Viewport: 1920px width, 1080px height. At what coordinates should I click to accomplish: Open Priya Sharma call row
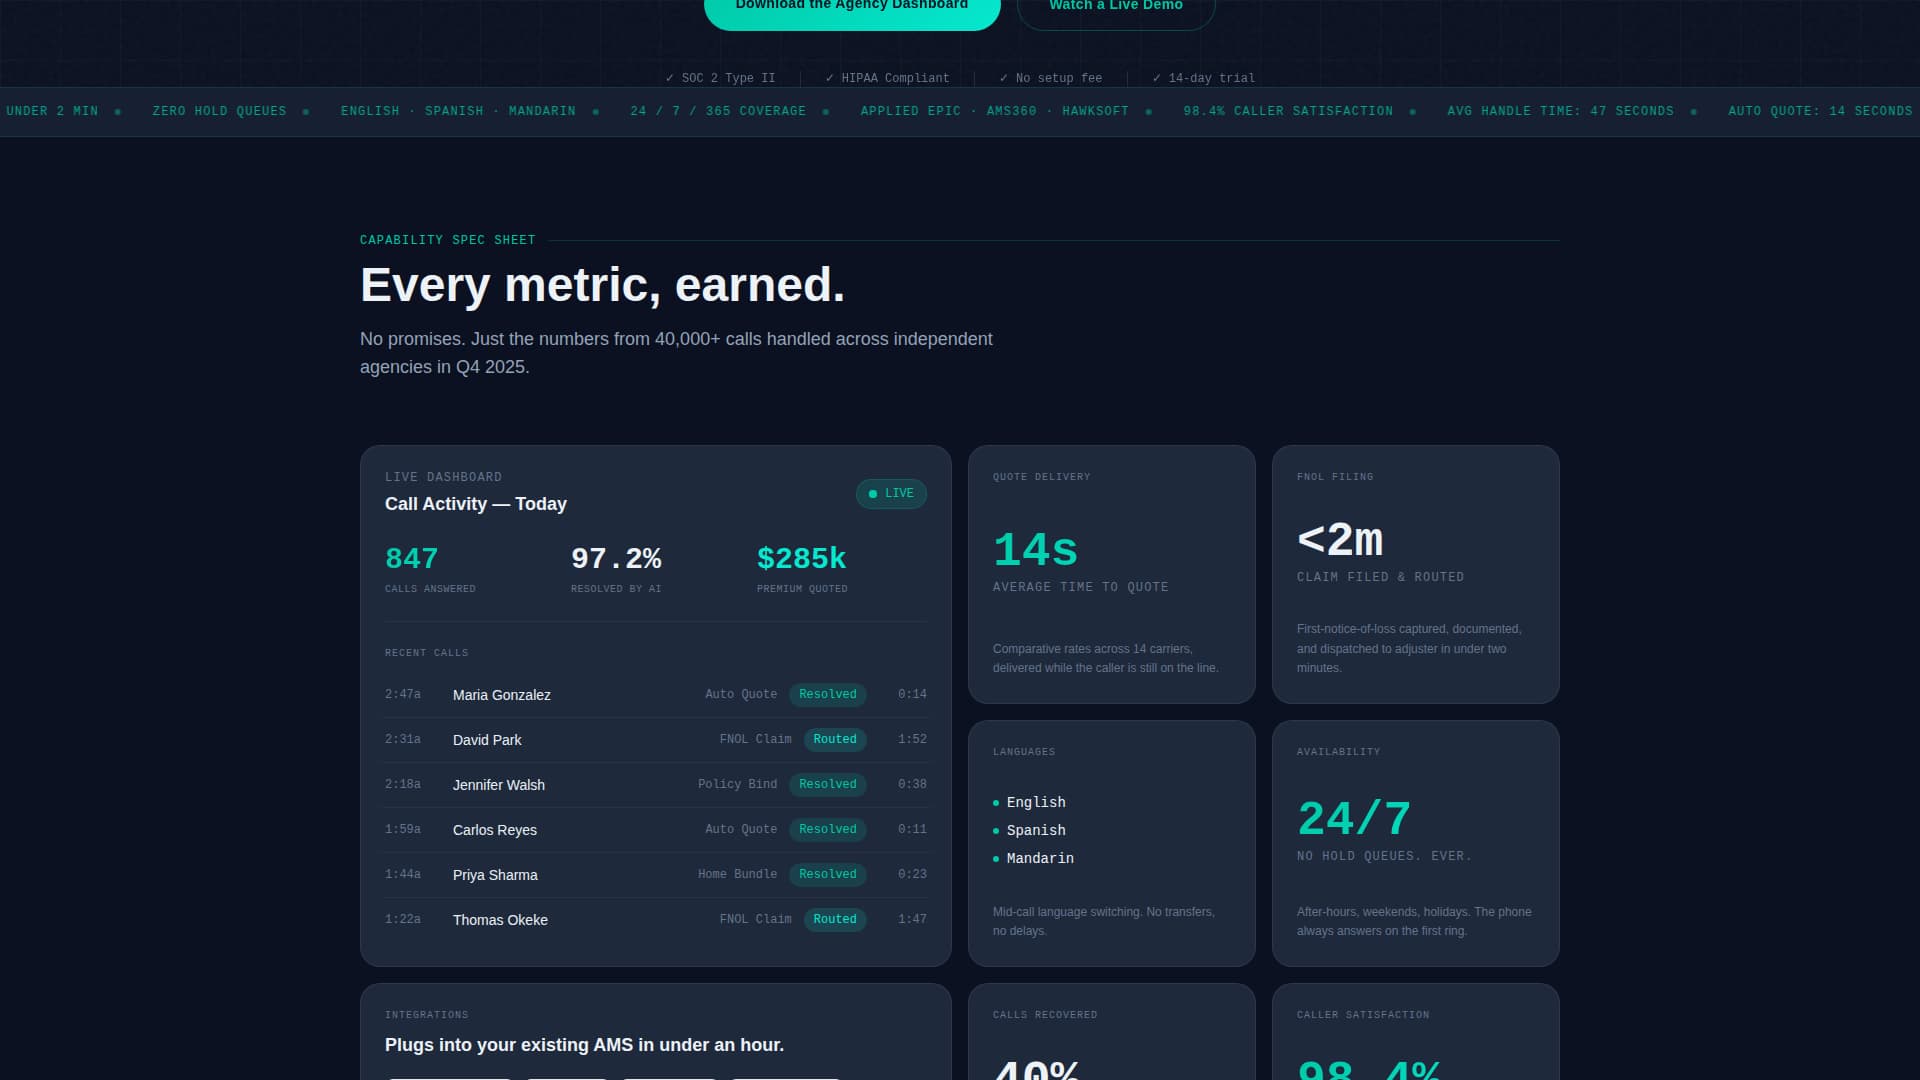tap(656, 875)
